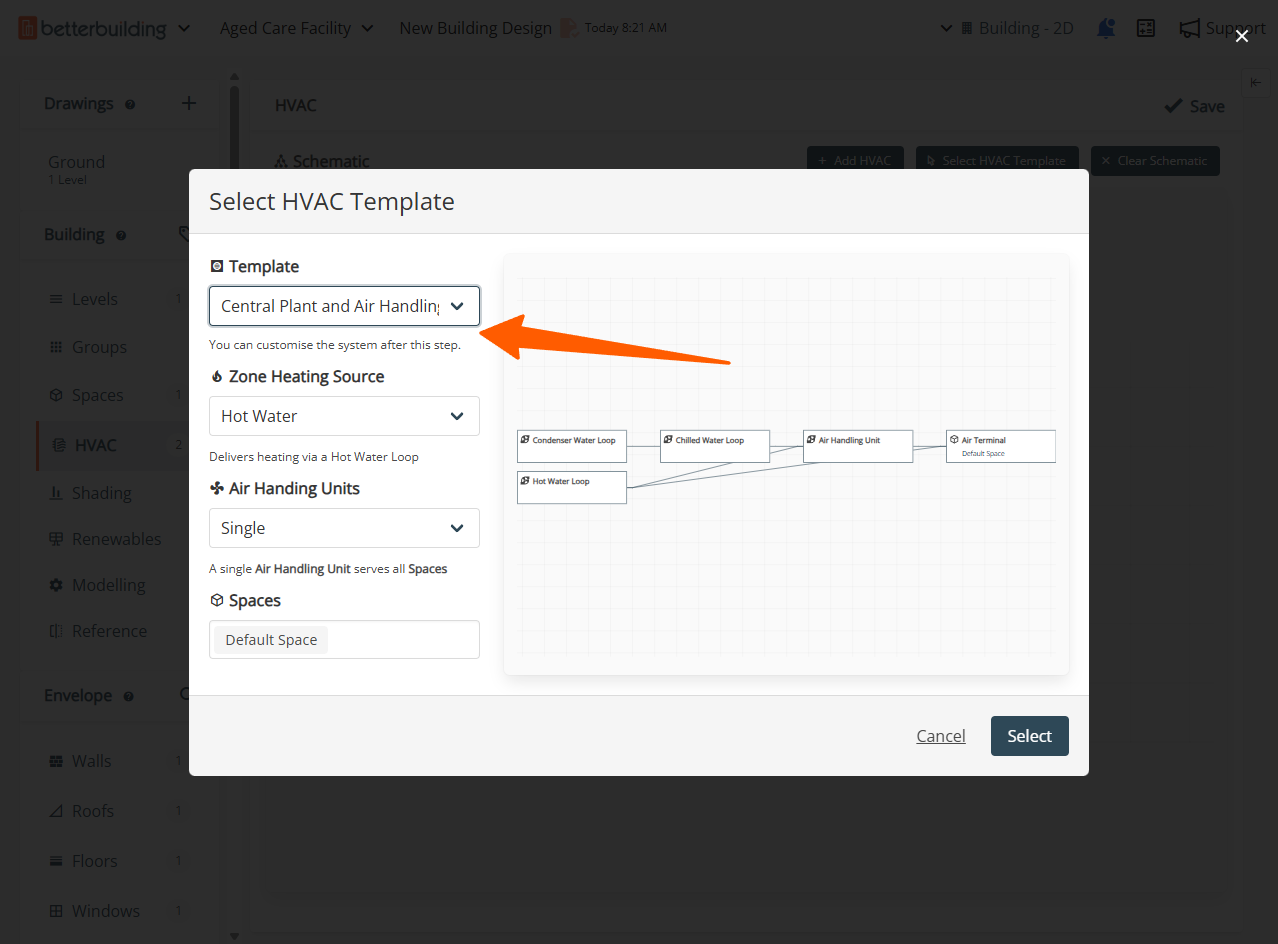The image size is (1278, 944).
Task: Click the Envelope help question icon
Action: point(128,696)
